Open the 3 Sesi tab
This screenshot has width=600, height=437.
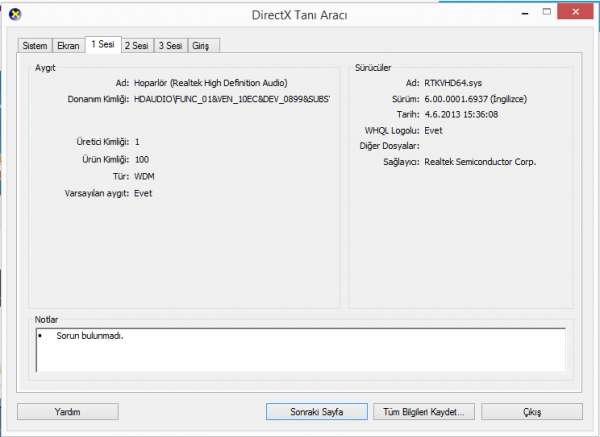(x=170, y=46)
